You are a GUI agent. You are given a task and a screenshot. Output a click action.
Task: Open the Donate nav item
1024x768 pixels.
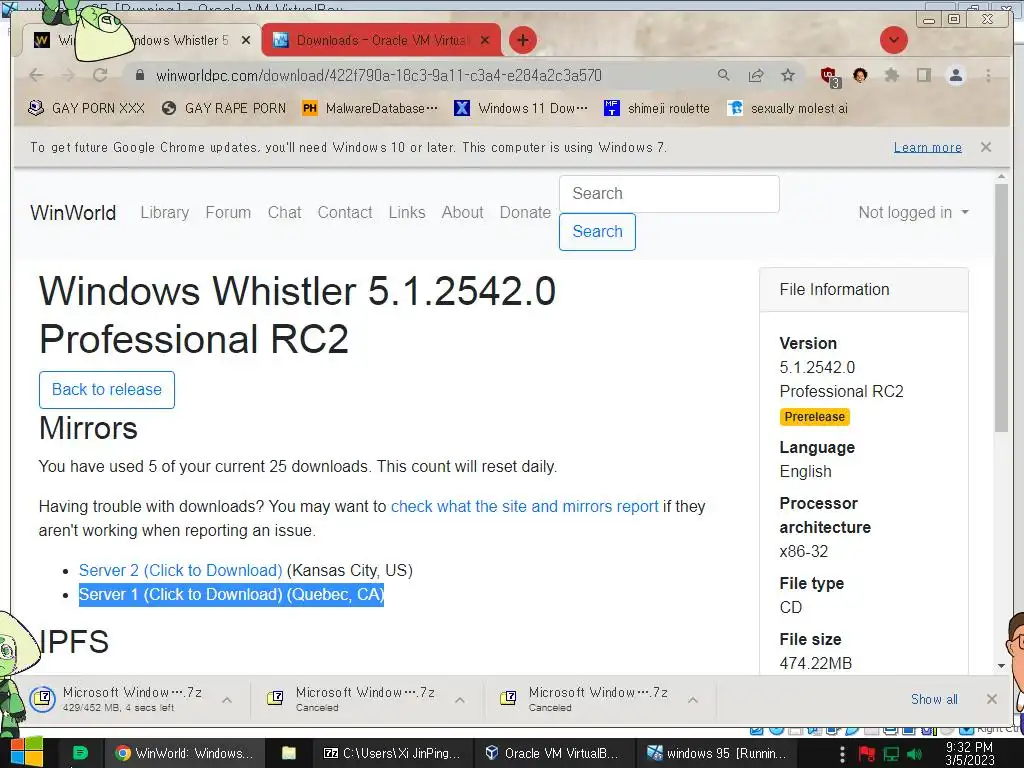tap(525, 212)
